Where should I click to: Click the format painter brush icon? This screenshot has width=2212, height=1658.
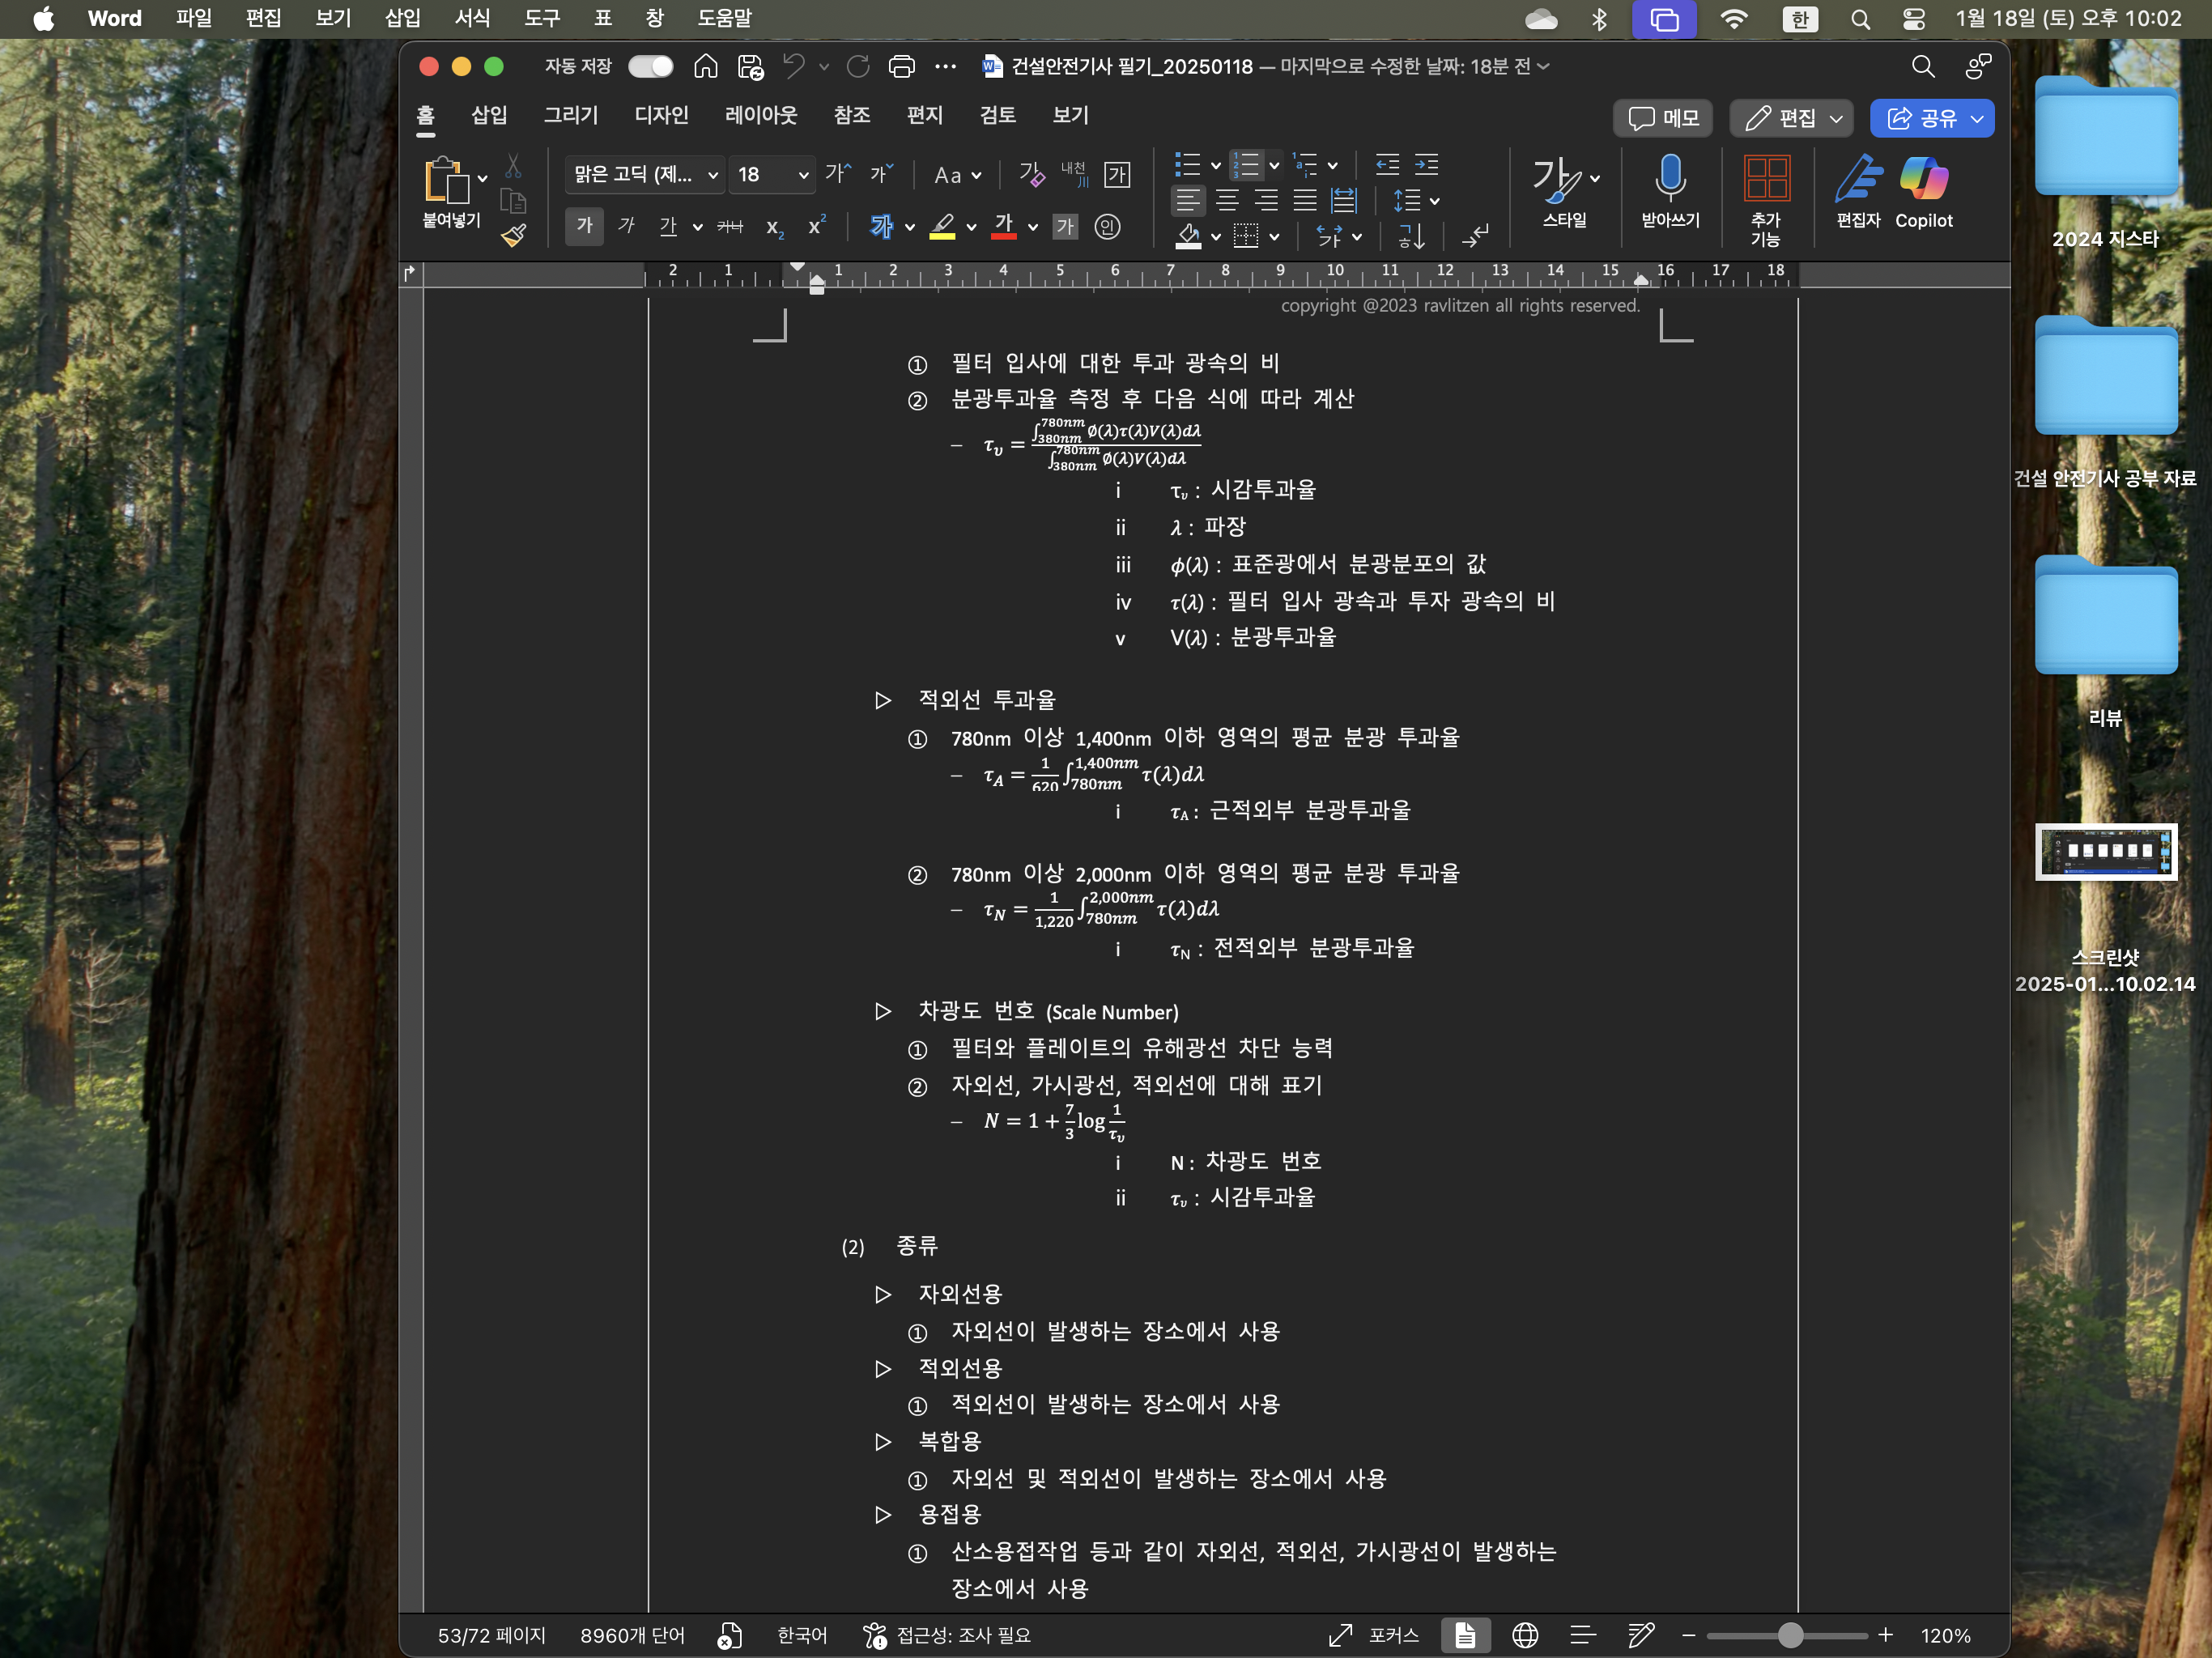pyautogui.click(x=513, y=236)
